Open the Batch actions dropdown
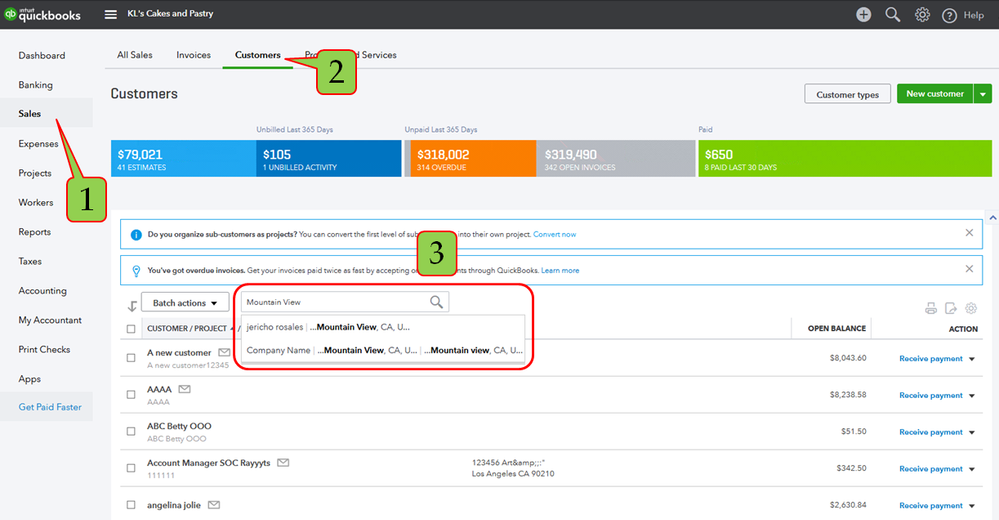 (185, 303)
